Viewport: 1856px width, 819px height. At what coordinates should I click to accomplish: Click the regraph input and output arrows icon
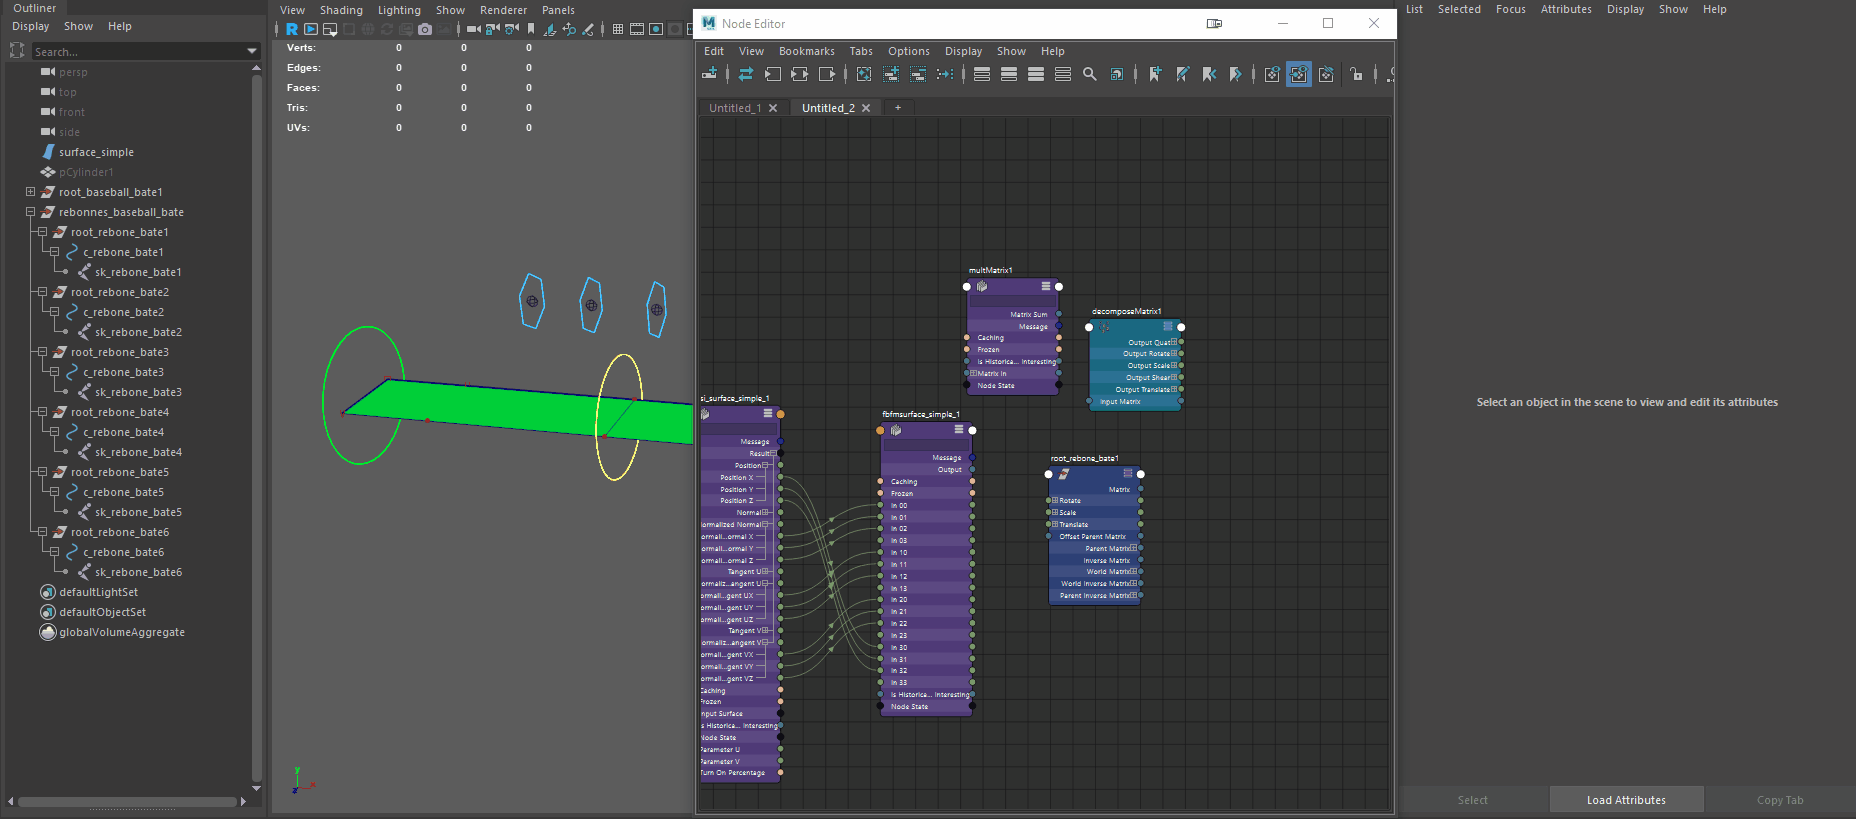[x=746, y=74]
